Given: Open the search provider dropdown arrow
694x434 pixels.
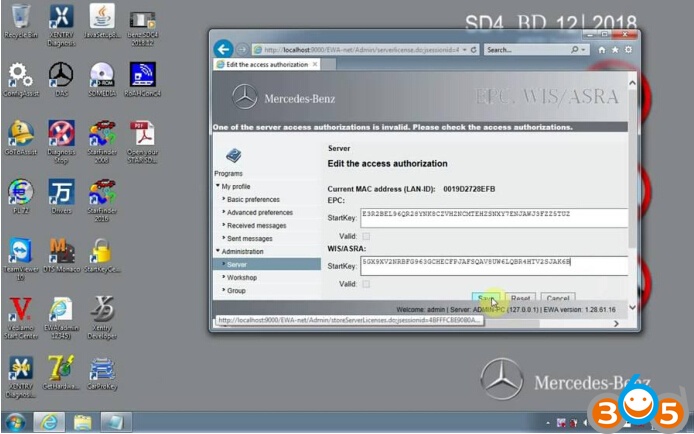Looking at the screenshot, I should (583, 50).
